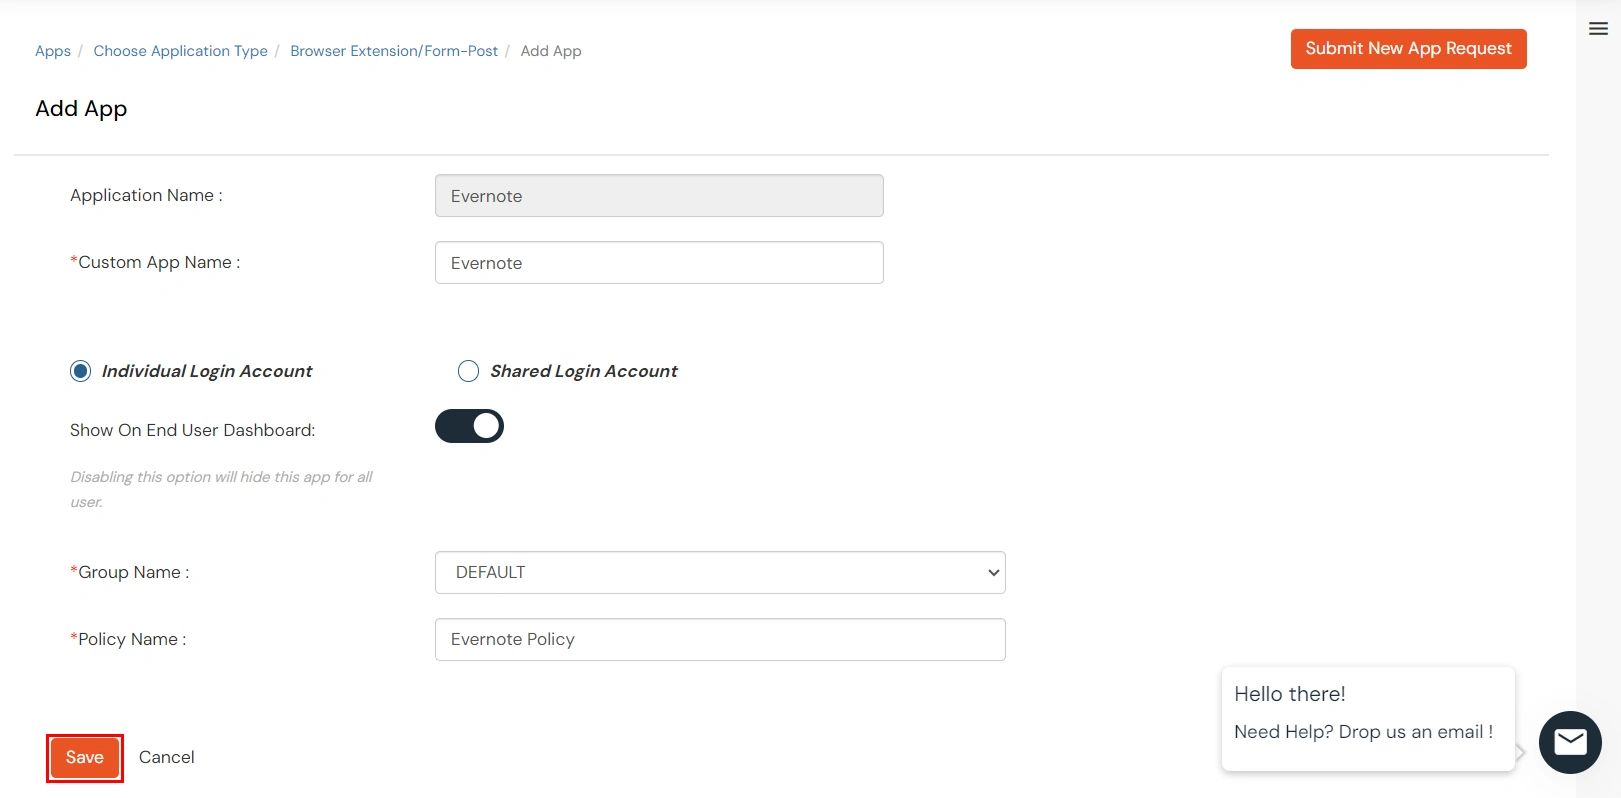Submit New App Request
Viewport: 1621px width, 798px height.
pos(1408,48)
